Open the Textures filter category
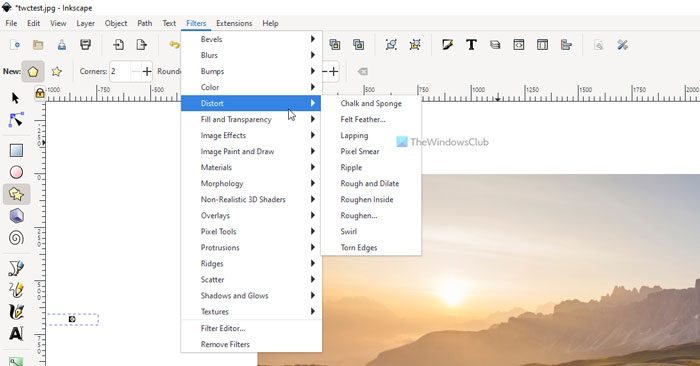The image size is (700, 366). pyautogui.click(x=251, y=312)
